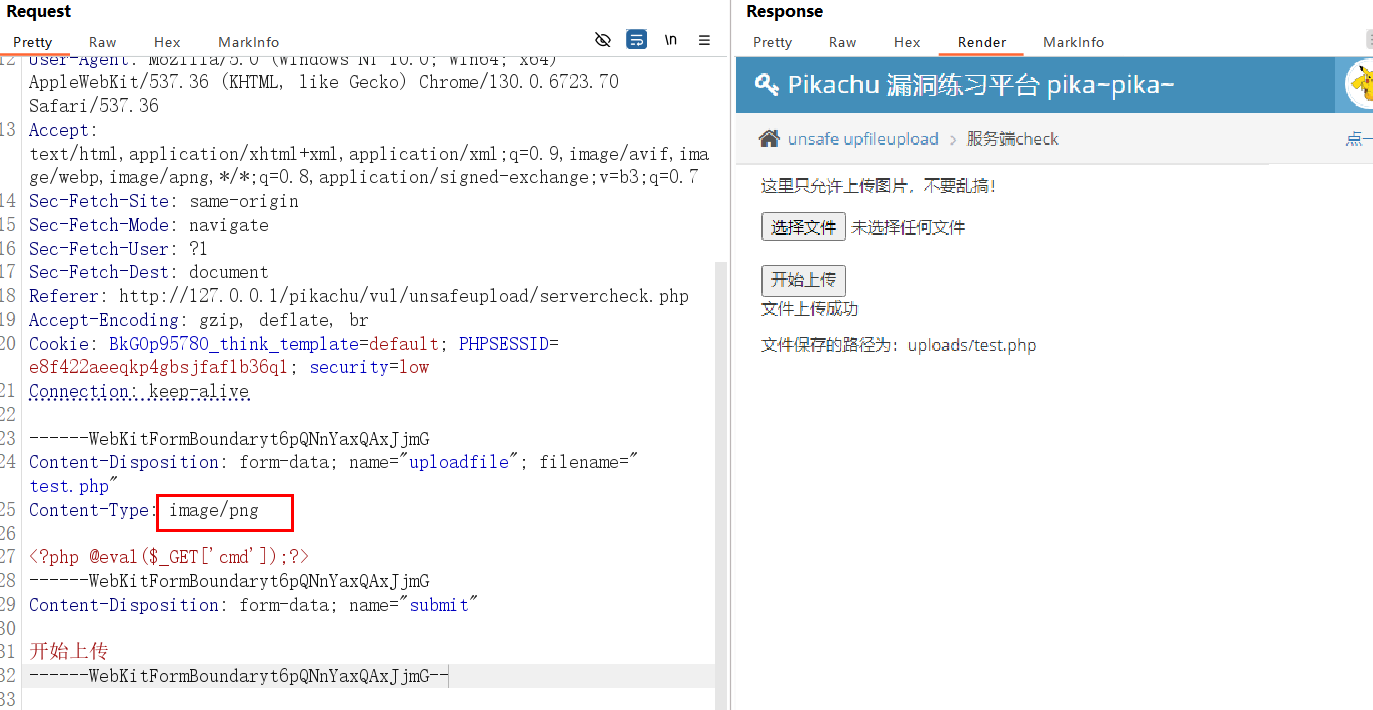Click the red 开始上传 text in request body

click(68, 652)
